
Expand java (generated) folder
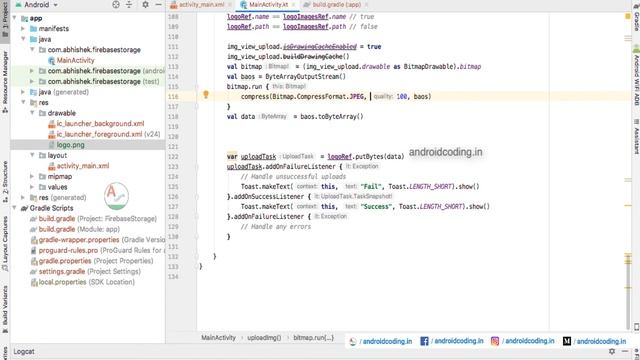tap(23, 92)
